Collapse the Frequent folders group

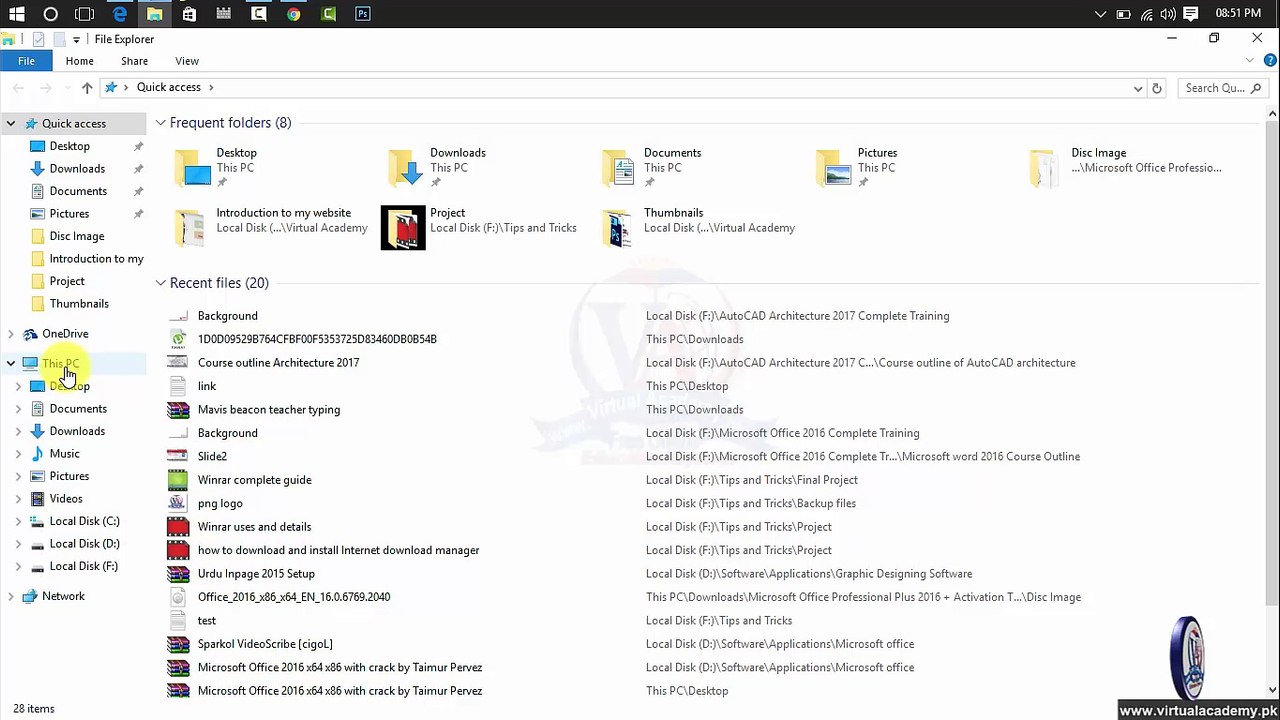tap(160, 123)
